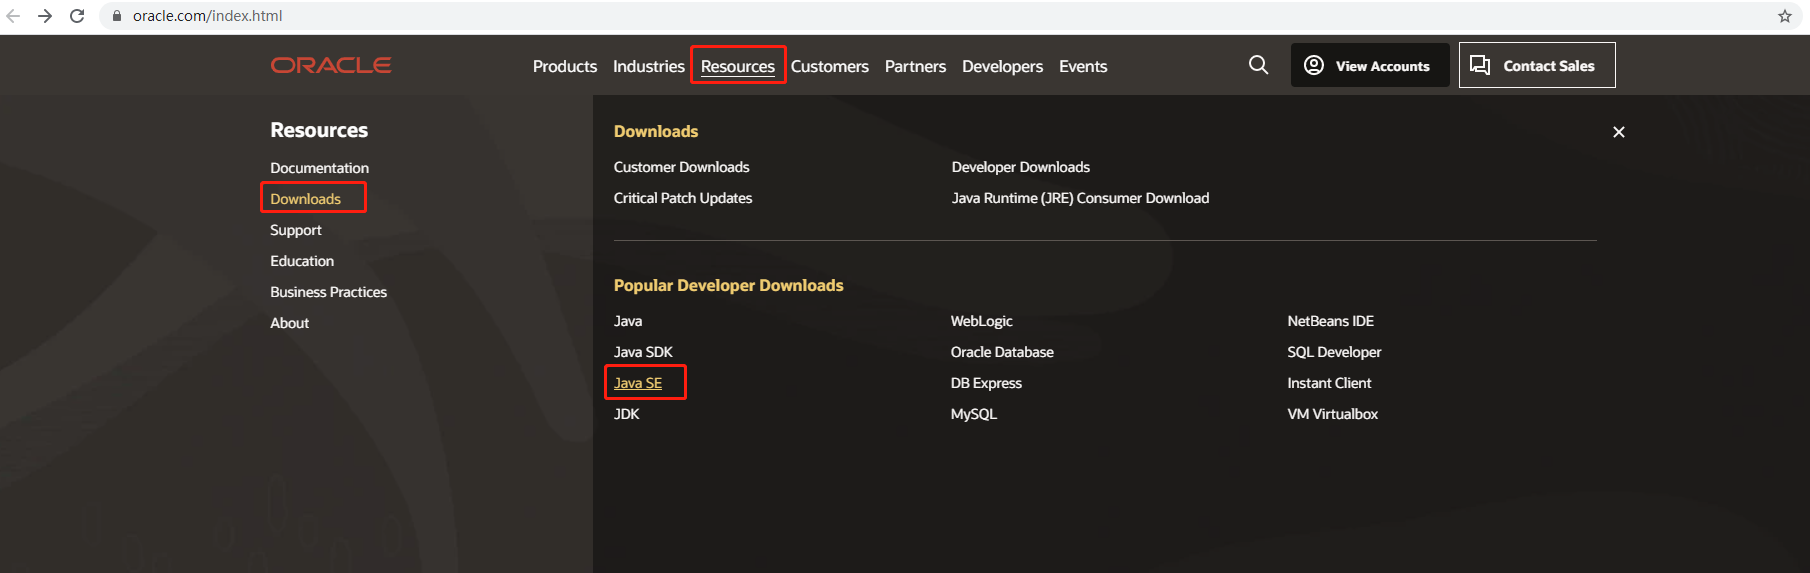Click the Contact Sales button
Screen dimensions: 1810x573
[1537, 65]
